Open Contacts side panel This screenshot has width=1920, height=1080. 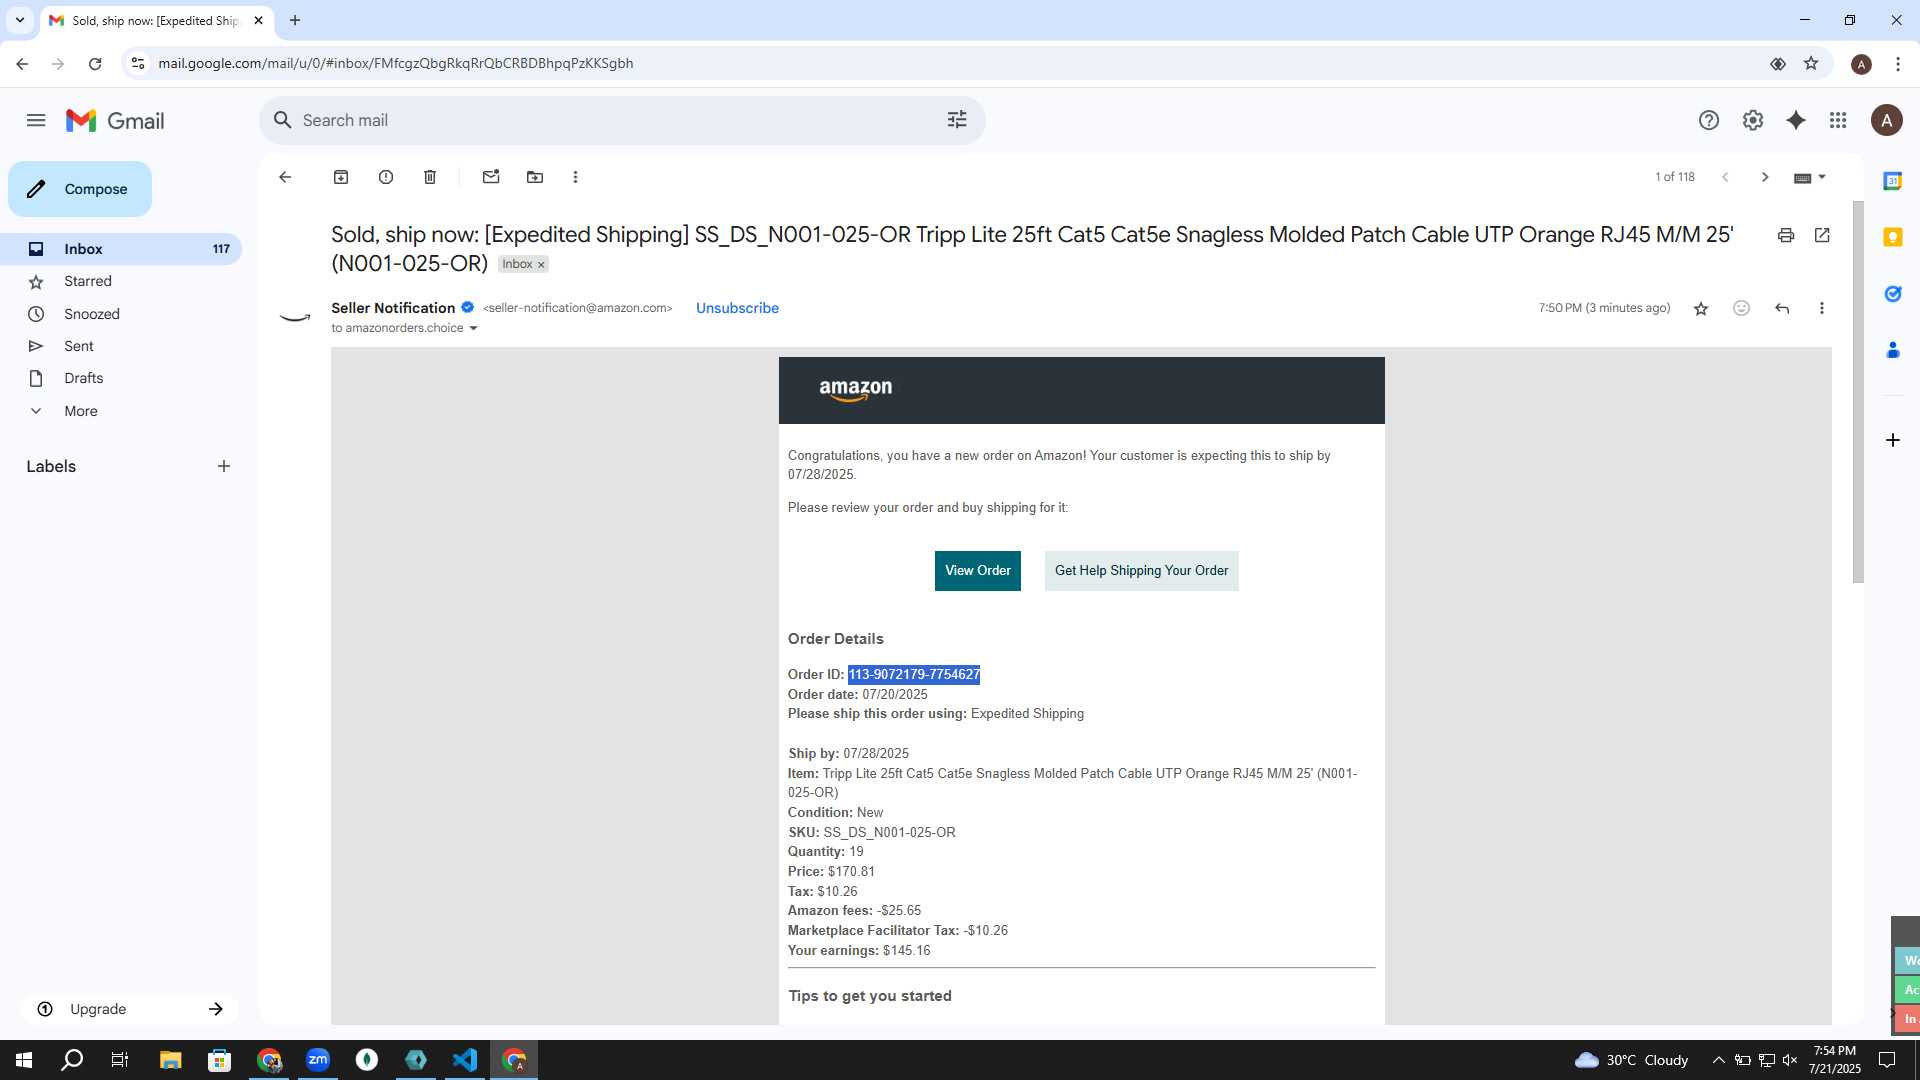(1892, 350)
